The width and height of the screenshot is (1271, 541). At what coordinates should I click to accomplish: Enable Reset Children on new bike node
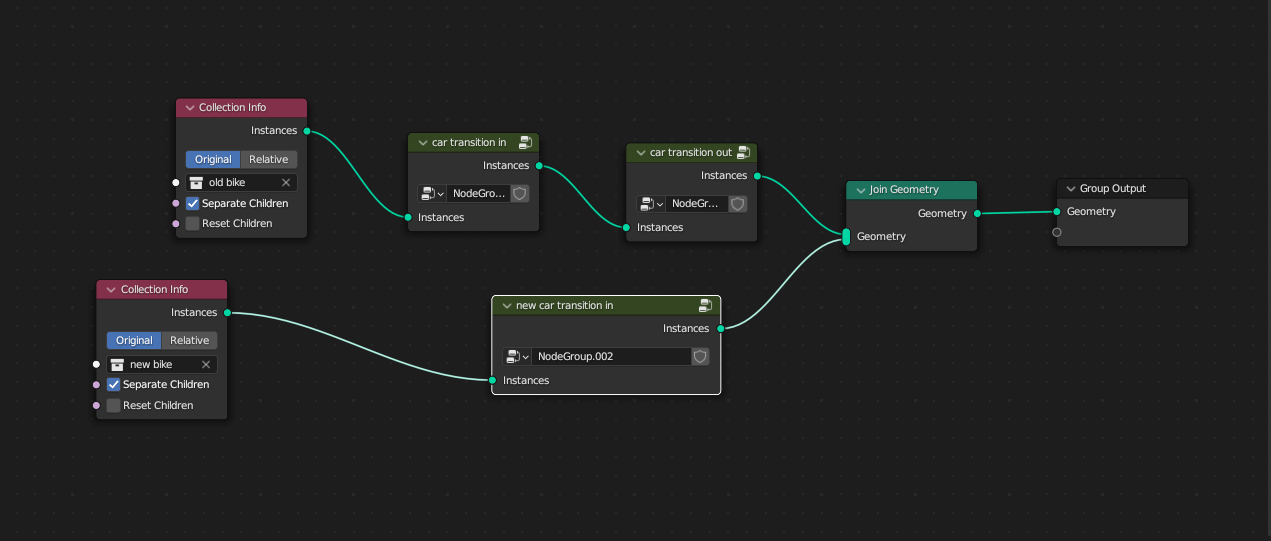point(114,405)
